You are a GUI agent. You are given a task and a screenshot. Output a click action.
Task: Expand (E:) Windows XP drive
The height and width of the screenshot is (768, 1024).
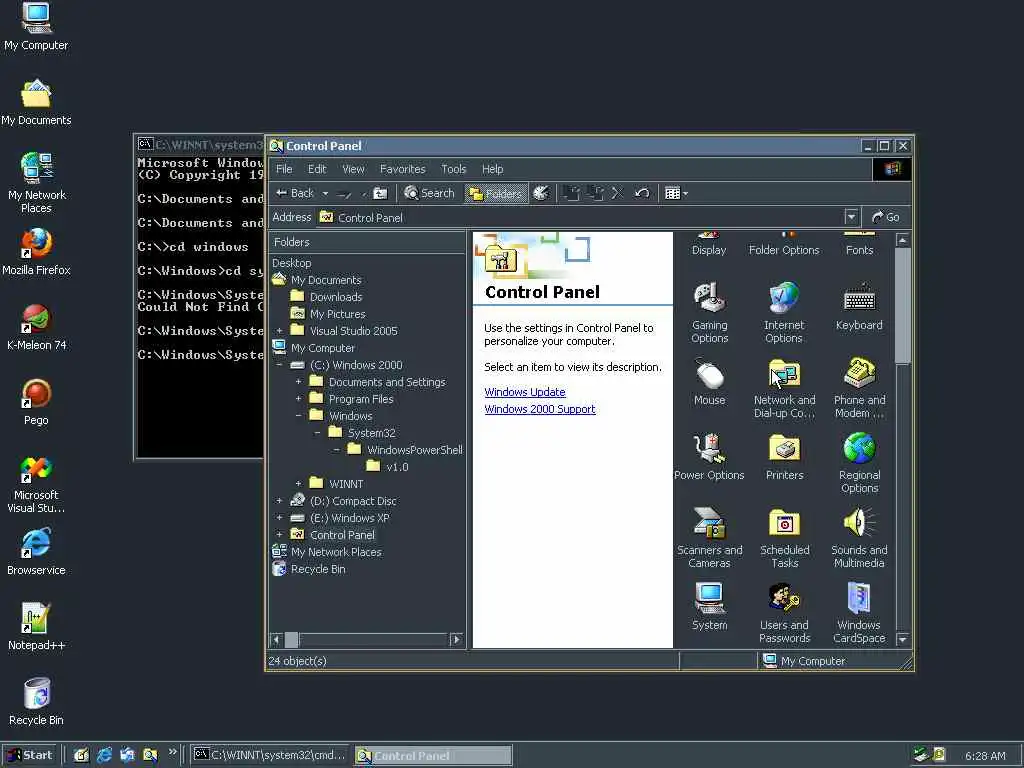click(280, 518)
